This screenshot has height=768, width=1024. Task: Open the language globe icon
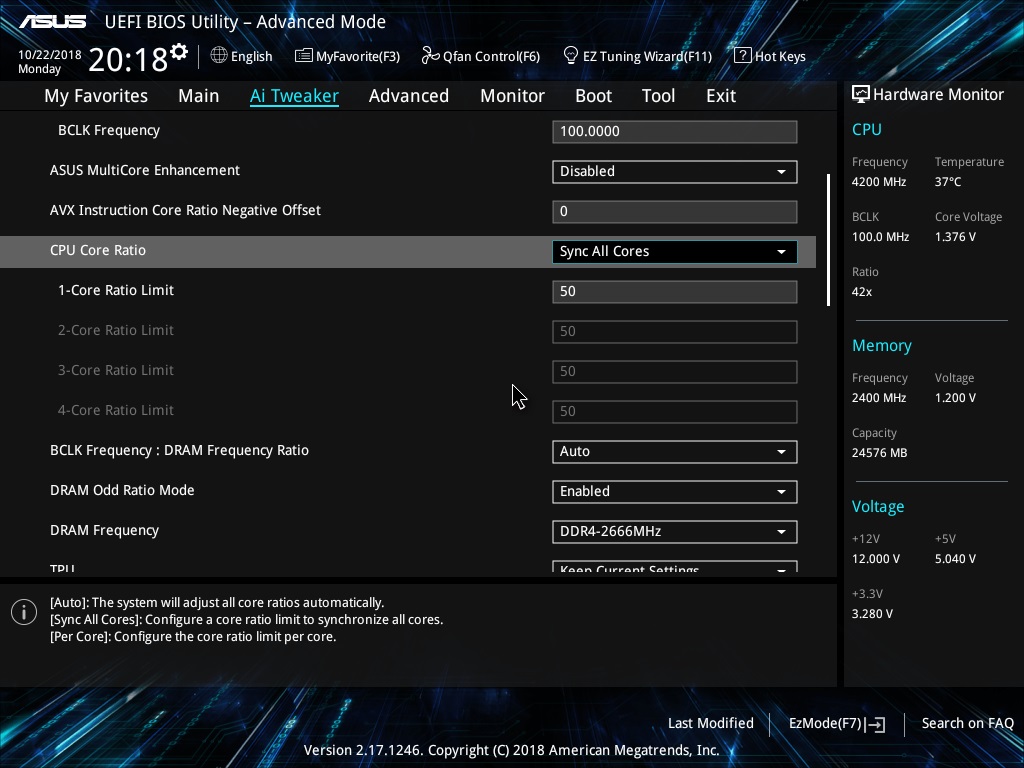tap(219, 56)
